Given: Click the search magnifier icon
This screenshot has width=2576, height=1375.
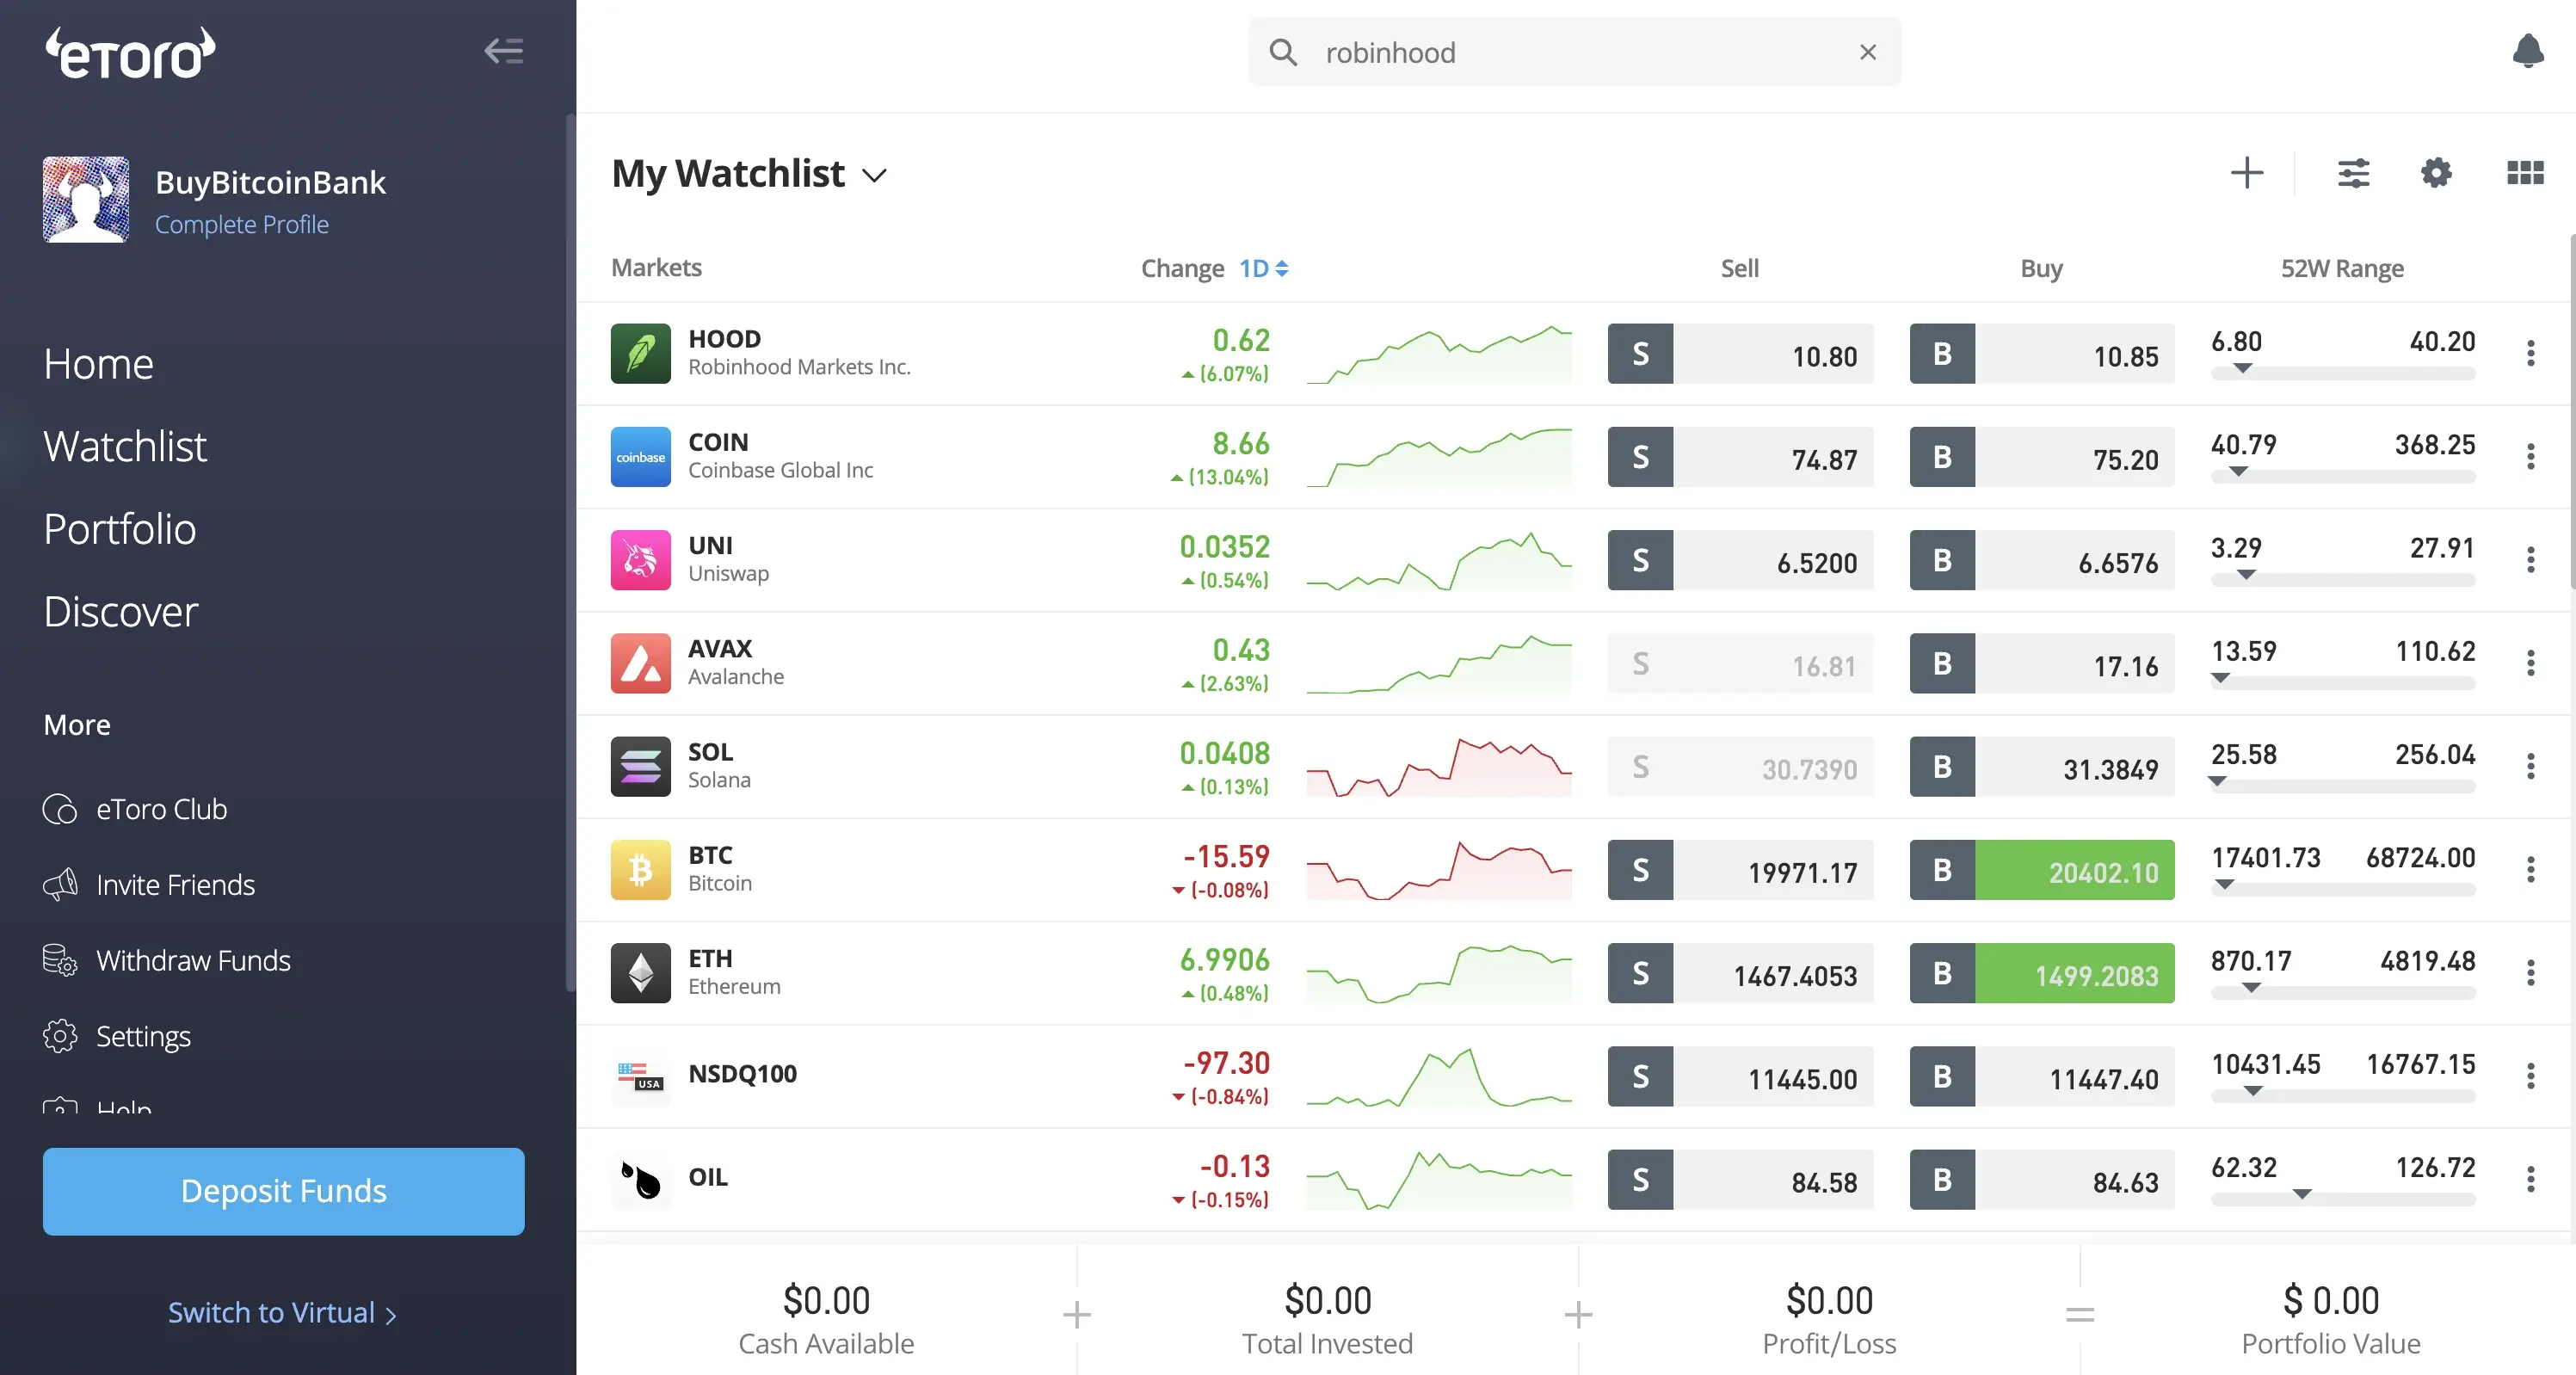Looking at the screenshot, I should point(1283,52).
